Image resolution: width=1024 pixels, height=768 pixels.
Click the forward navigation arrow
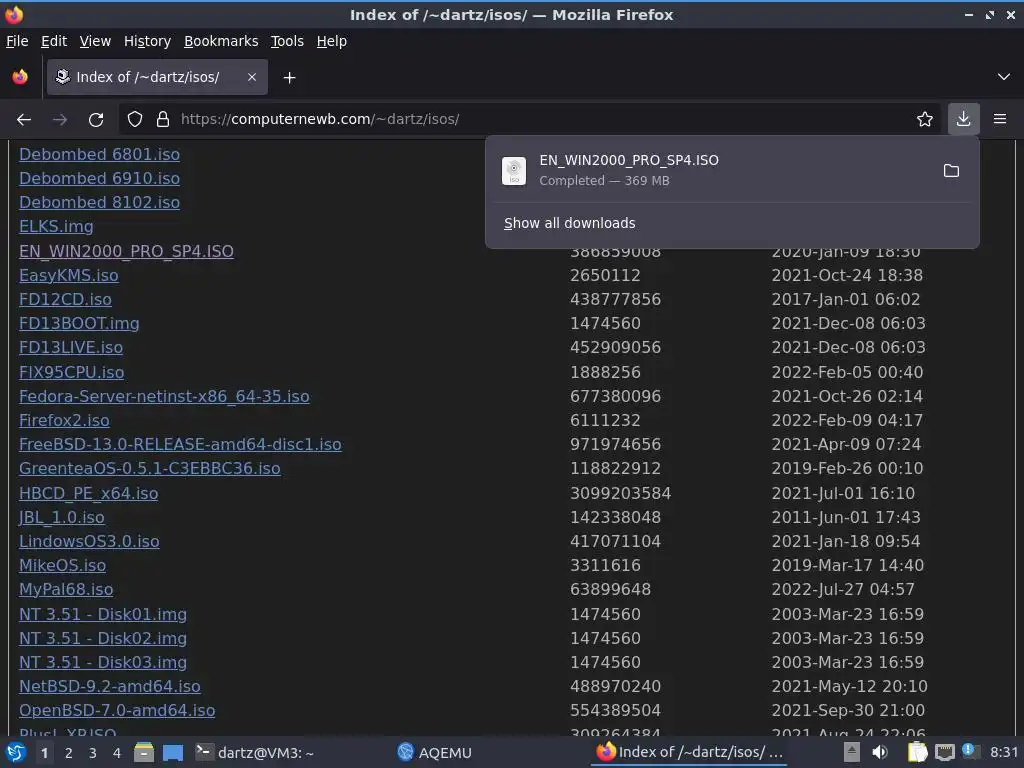pyautogui.click(x=60, y=120)
